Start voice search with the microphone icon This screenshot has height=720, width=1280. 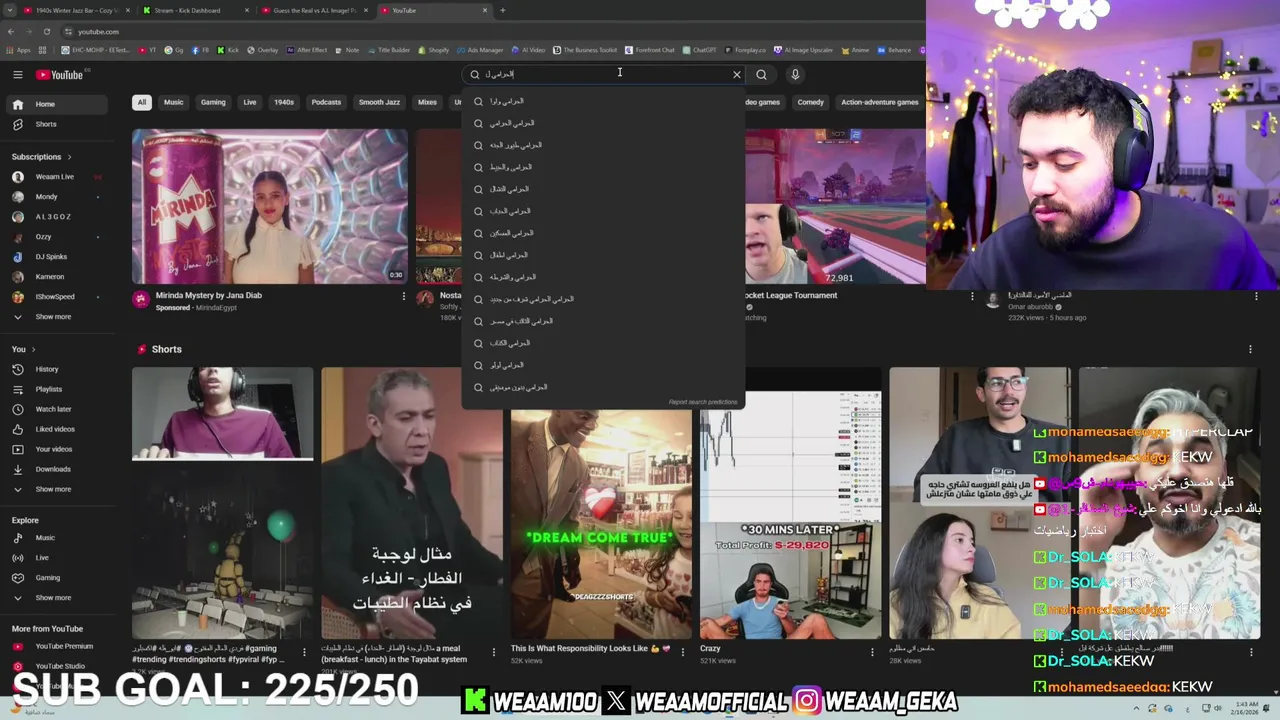(795, 74)
